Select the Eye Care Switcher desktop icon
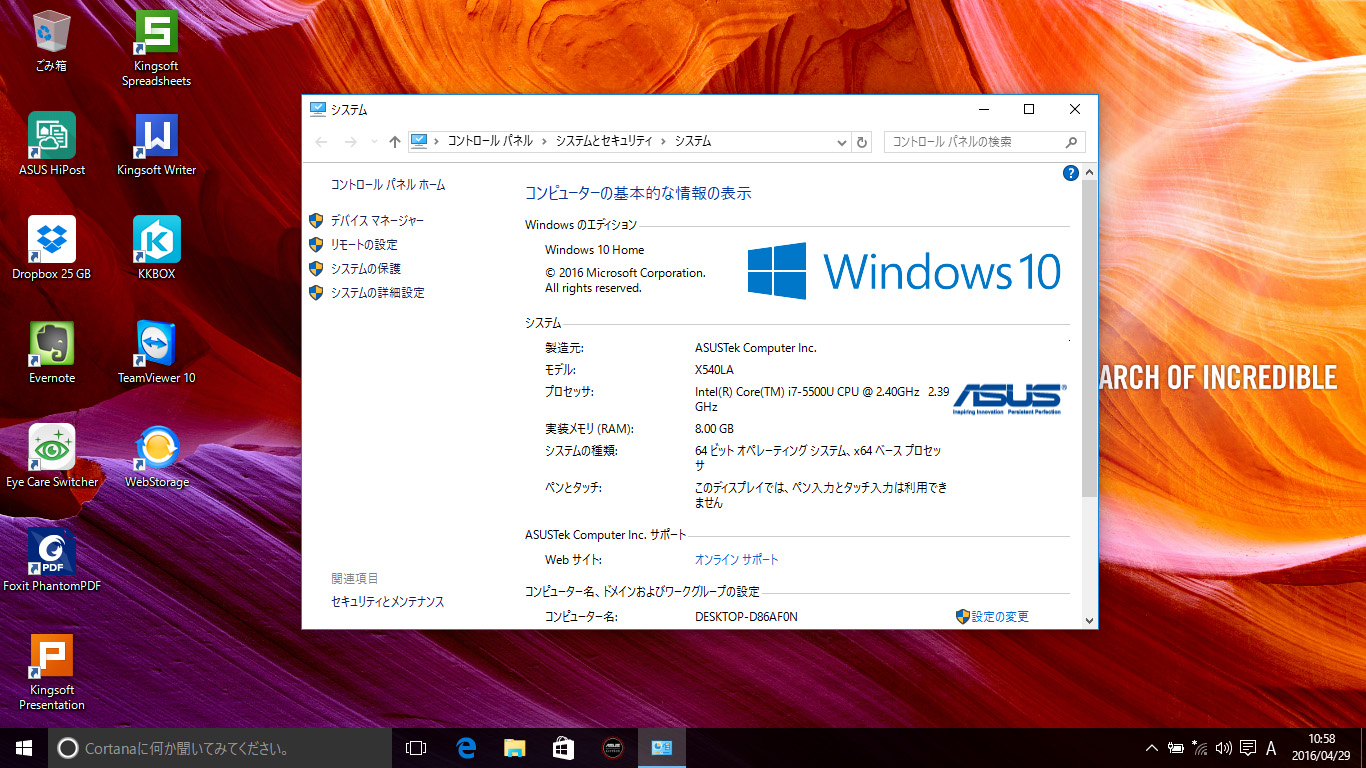 [x=52, y=456]
